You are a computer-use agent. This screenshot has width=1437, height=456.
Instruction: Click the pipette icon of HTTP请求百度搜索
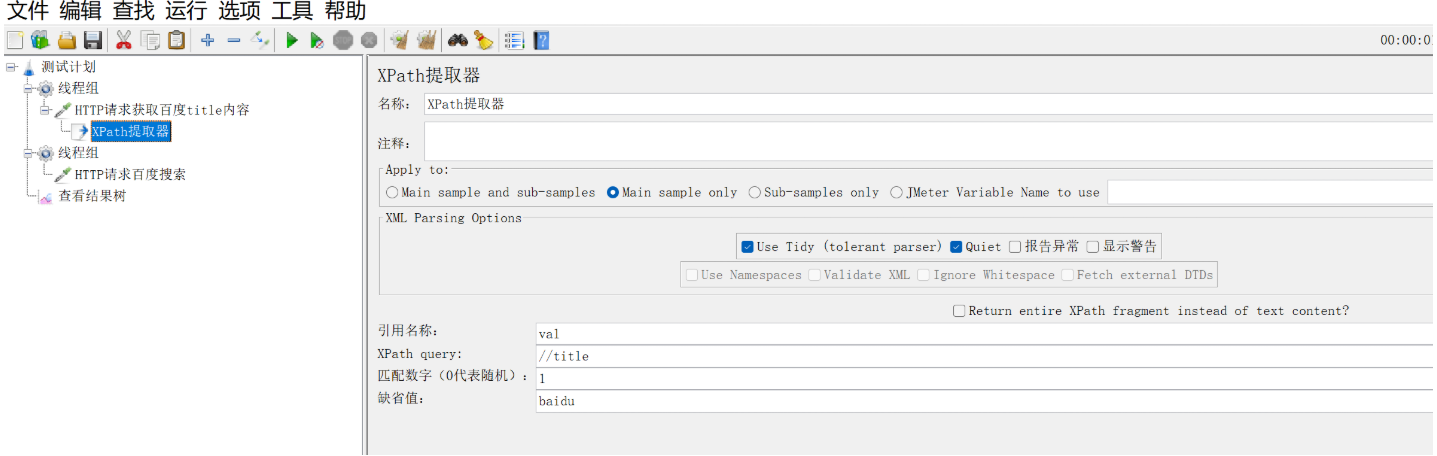(x=62, y=174)
